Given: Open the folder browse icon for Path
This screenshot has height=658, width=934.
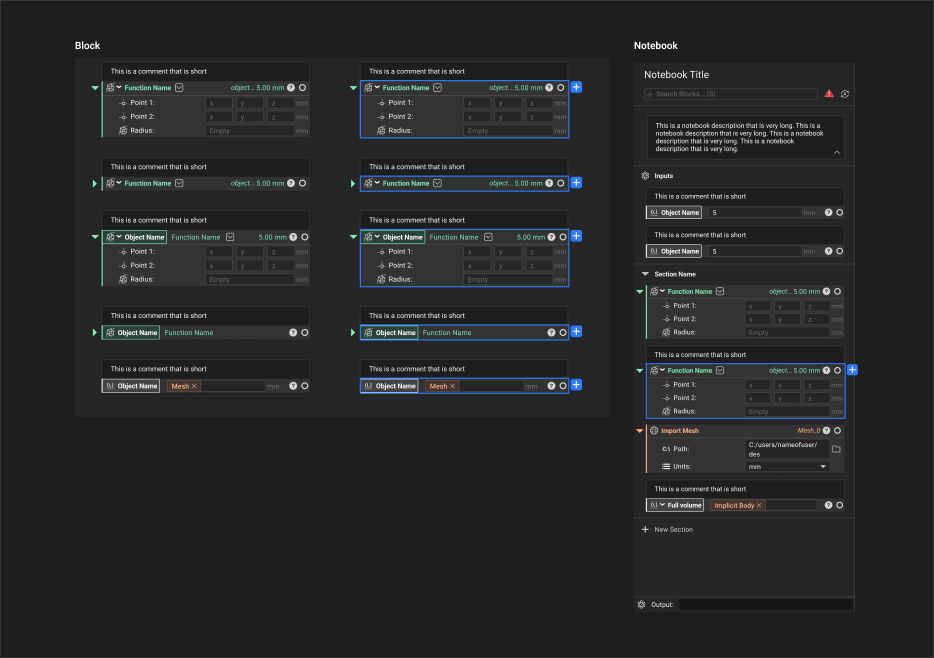Looking at the screenshot, I should [x=837, y=449].
